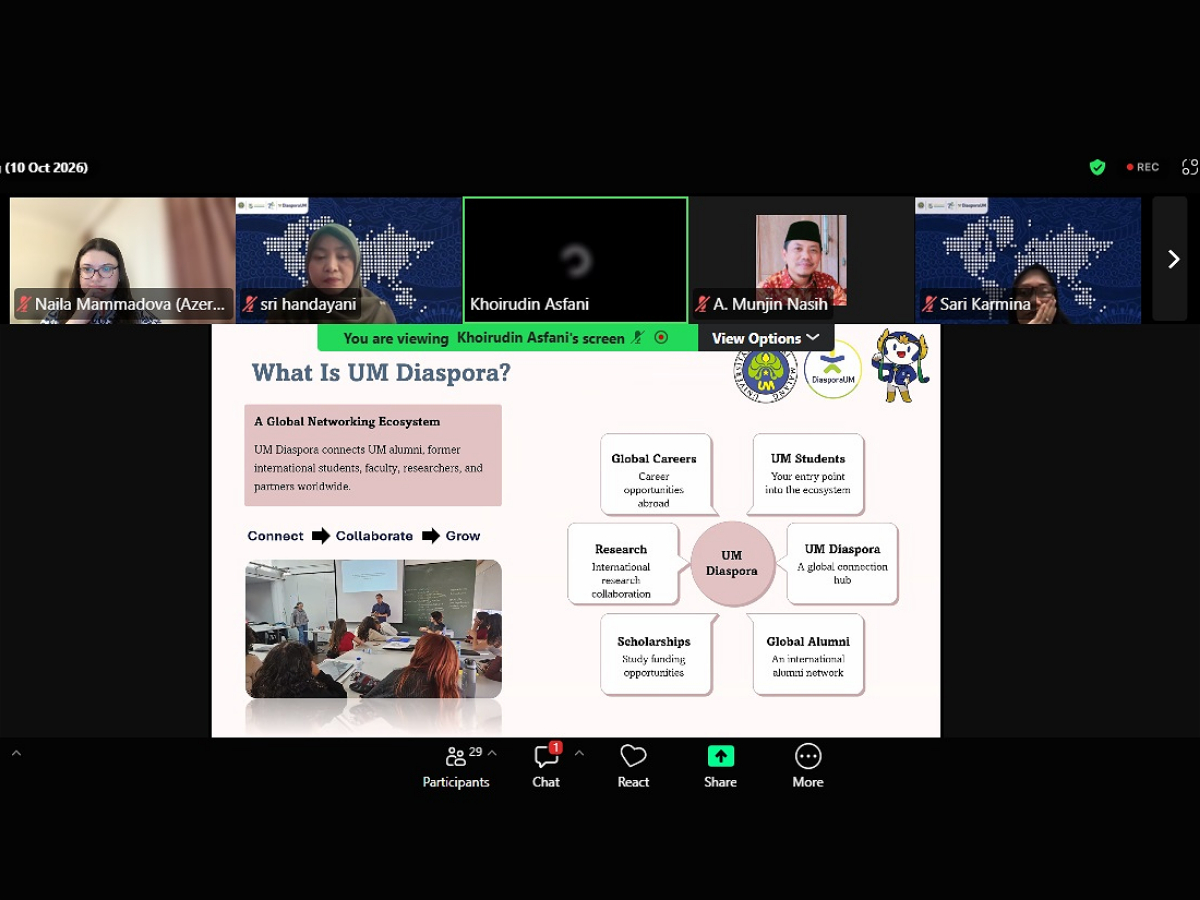The image size is (1200, 900).
Task: Click the "What Is UM Diaspora?" heading
Action: tap(381, 373)
